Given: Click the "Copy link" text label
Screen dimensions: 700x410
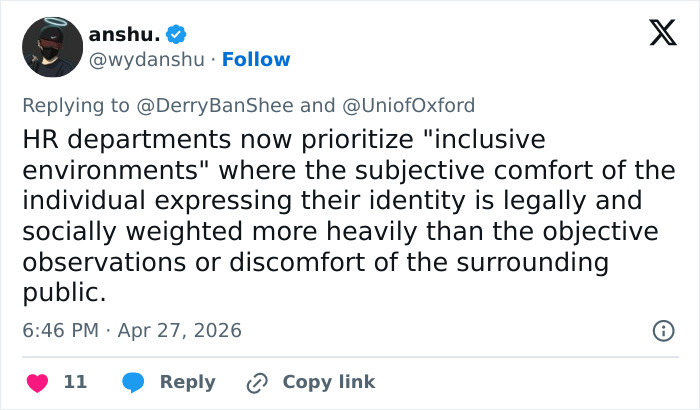Looking at the screenshot, I should tap(328, 382).
